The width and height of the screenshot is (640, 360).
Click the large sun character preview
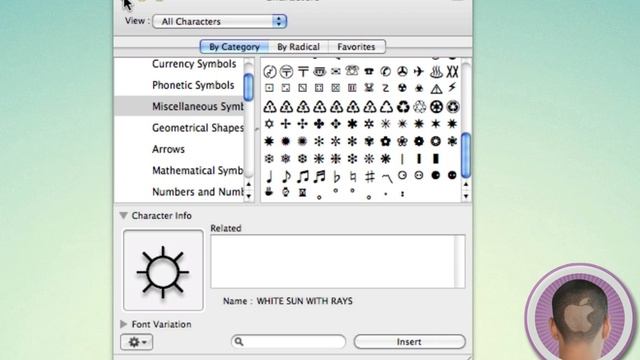coord(163,270)
